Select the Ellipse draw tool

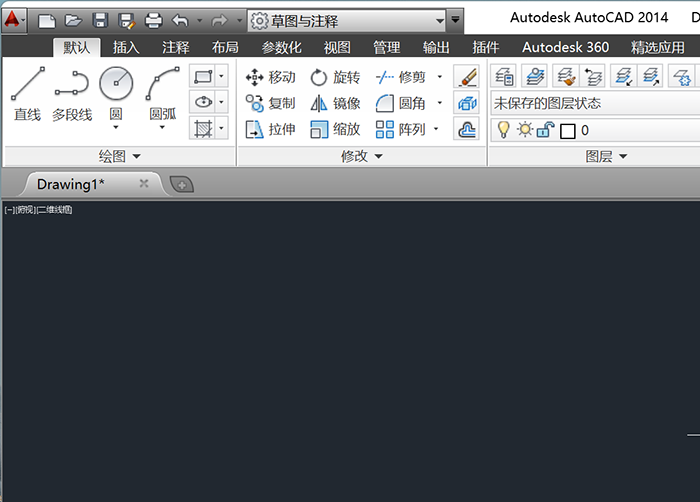pos(203,102)
